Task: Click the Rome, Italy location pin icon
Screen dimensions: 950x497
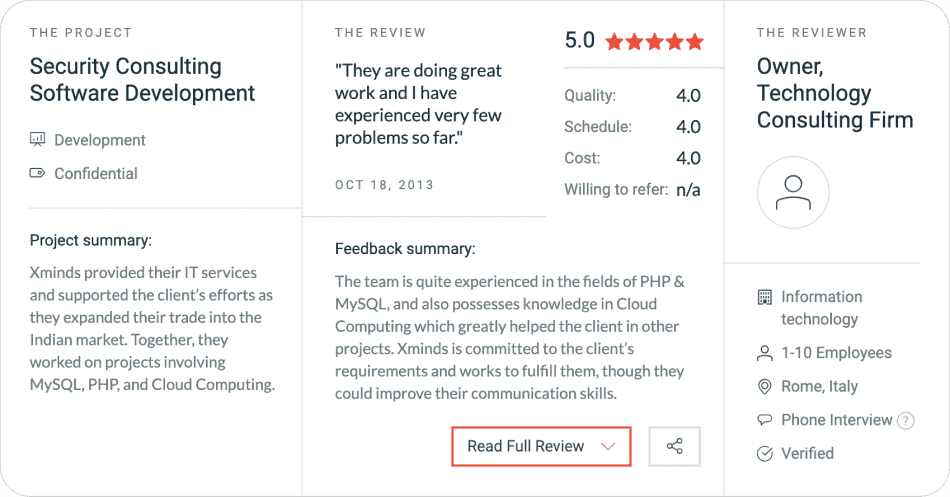Action: coord(765,387)
